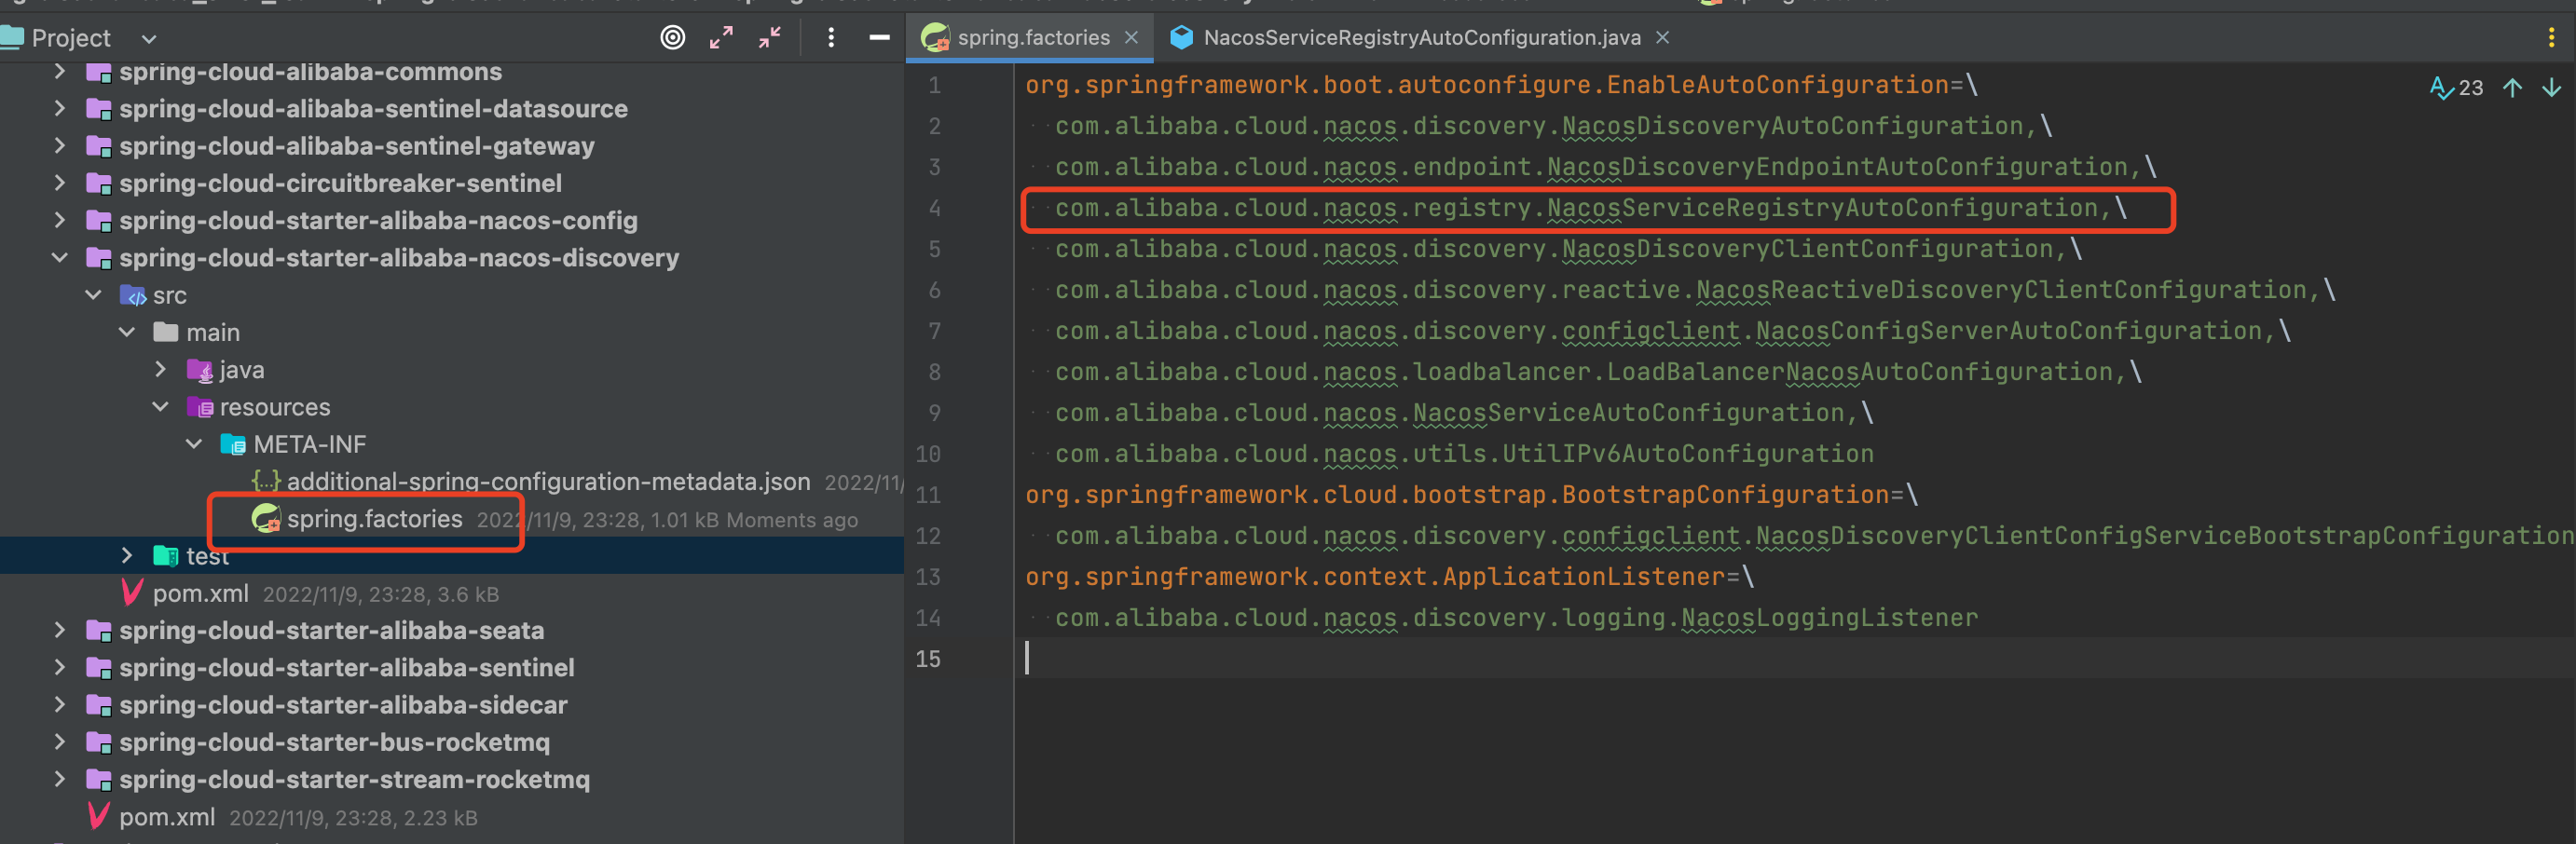Hide the Project tool window (minus icon)

[880, 38]
